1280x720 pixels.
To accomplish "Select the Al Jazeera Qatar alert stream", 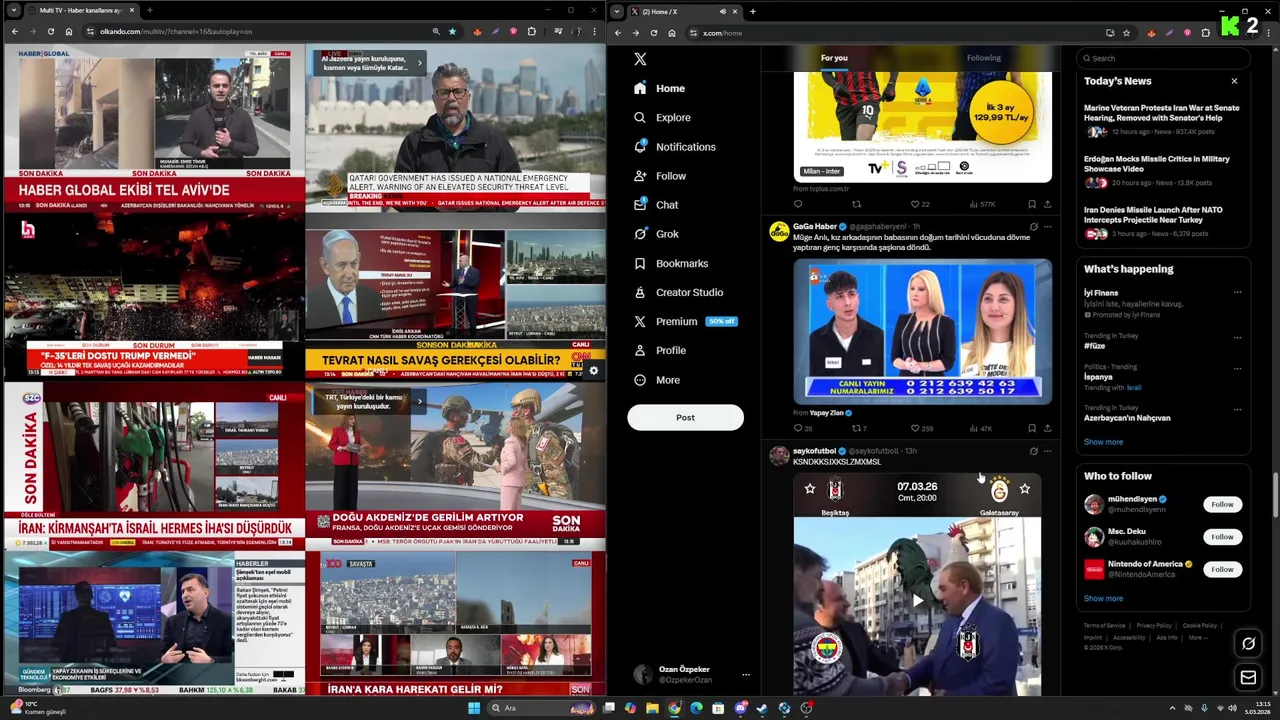I will tap(455, 127).
